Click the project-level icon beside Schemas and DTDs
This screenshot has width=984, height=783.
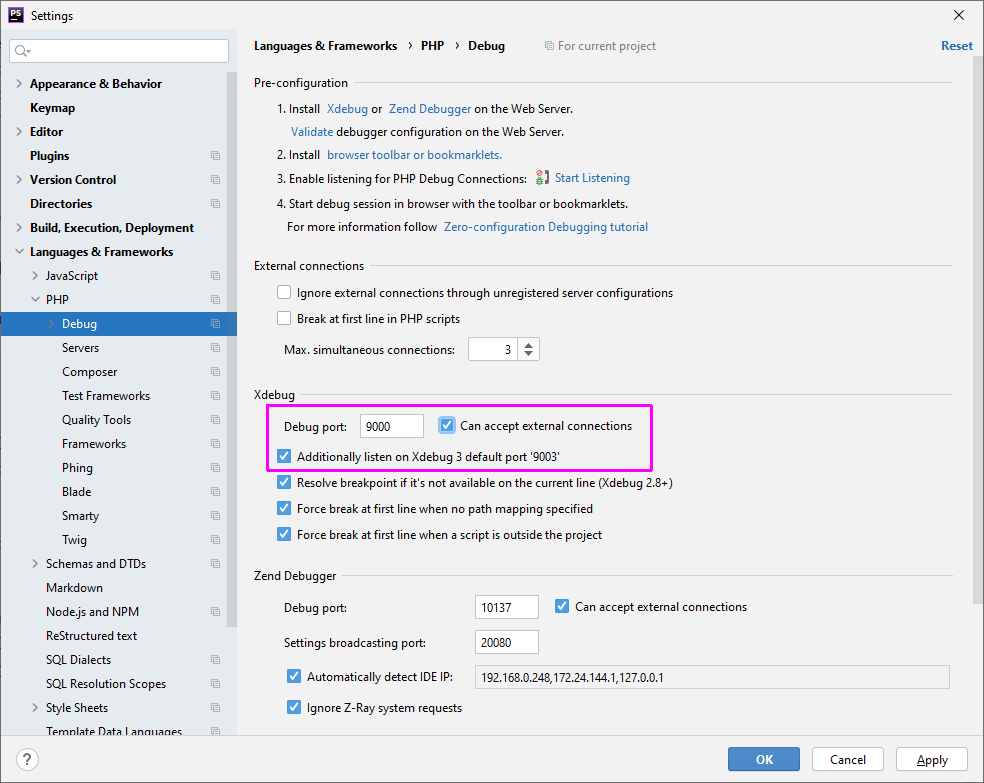tap(215, 563)
